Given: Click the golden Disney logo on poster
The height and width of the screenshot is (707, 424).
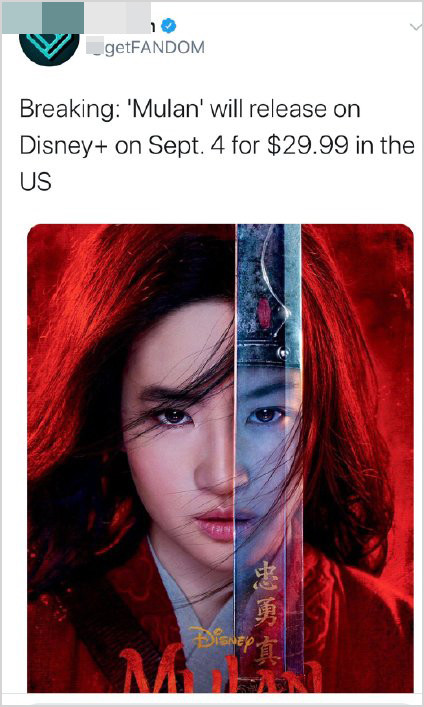Looking at the screenshot, I should pos(220,638).
